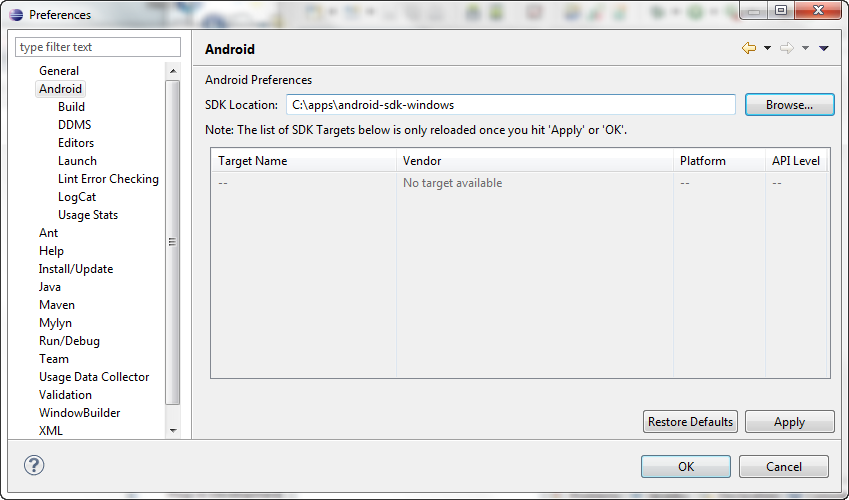Select General in the preferences tree
849x500 pixels.
click(58, 71)
